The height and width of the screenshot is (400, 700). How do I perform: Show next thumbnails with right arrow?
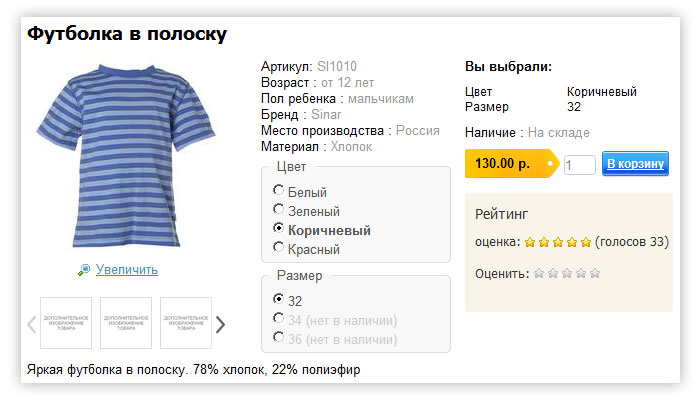point(220,325)
